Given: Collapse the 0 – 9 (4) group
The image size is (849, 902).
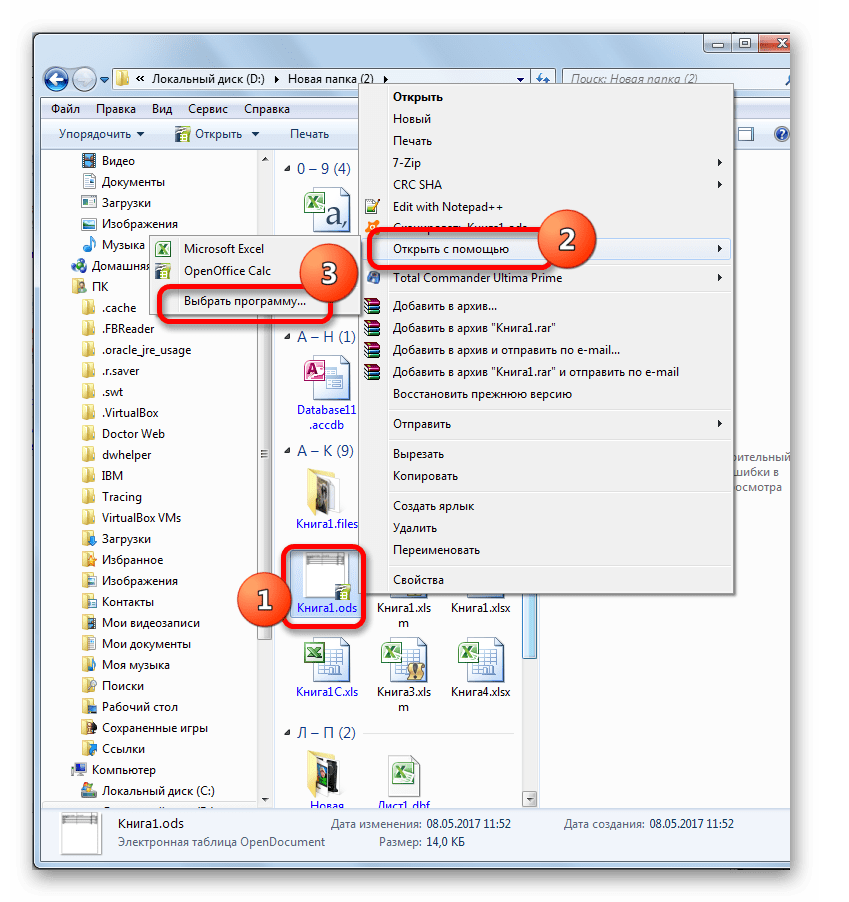Looking at the screenshot, I should pyautogui.click(x=287, y=169).
